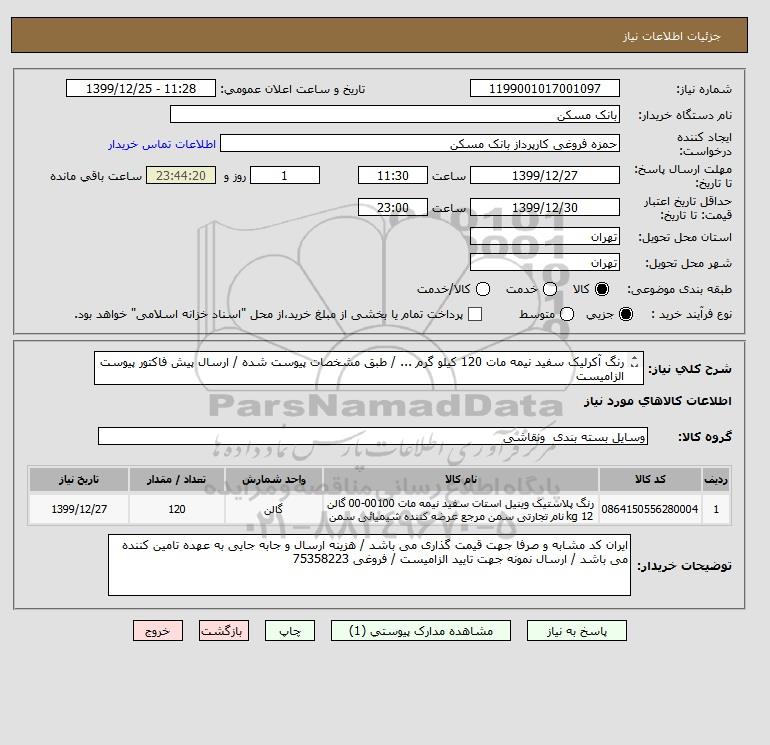Open مشاهده مدارک پیوستی (1) button
The width and height of the screenshot is (770, 745).
coord(421,631)
